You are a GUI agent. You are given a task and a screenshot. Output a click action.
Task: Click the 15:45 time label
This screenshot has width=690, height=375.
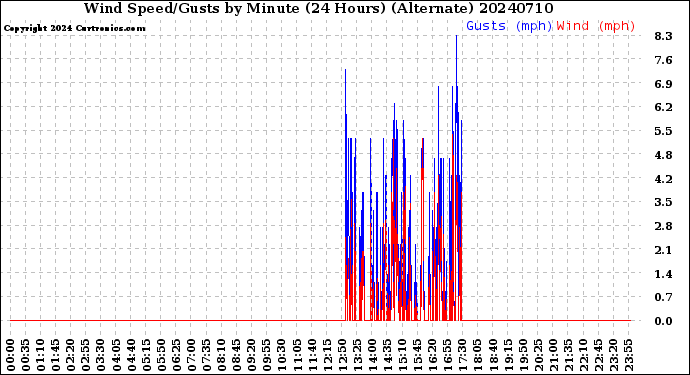[x=417, y=355]
